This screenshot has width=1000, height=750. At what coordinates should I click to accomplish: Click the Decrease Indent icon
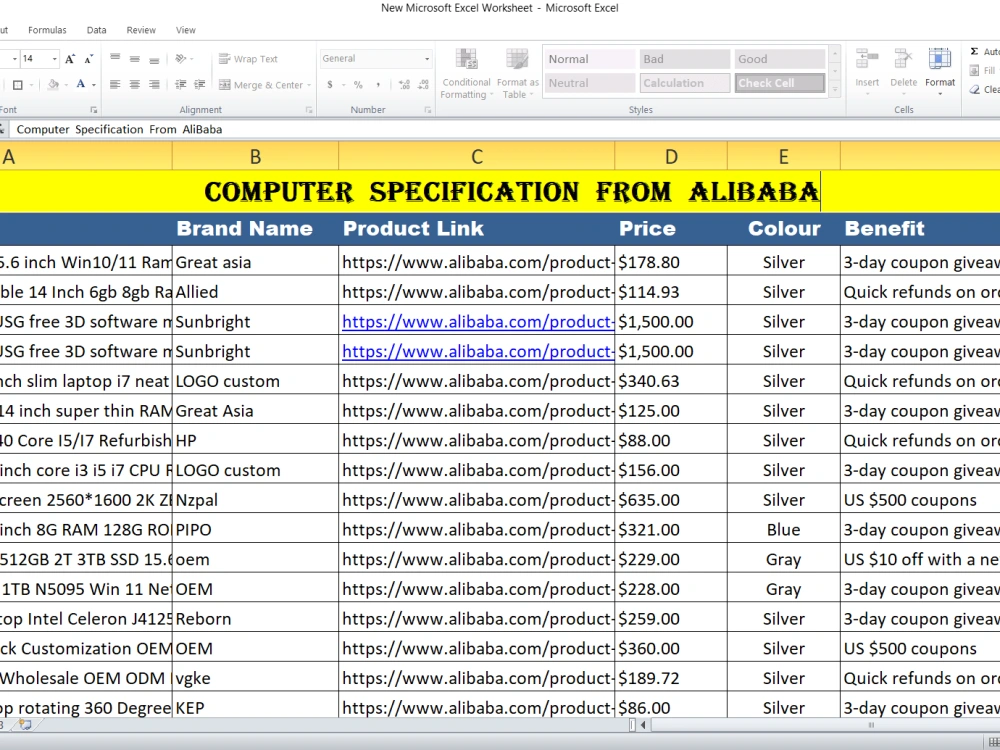tap(180, 84)
